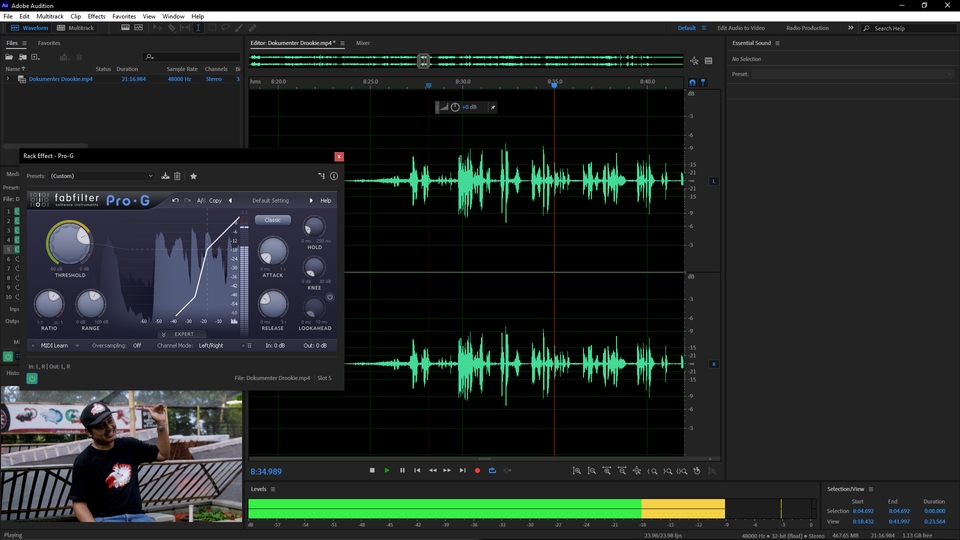The width and height of the screenshot is (960, 540).
Task: Show the spectral pitch display
Action: click(138, 28)
